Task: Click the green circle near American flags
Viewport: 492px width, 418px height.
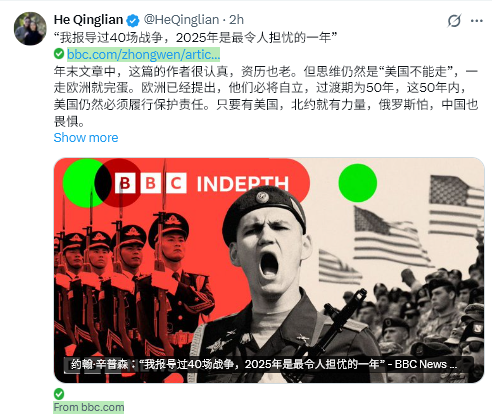Action: point(358,183)
